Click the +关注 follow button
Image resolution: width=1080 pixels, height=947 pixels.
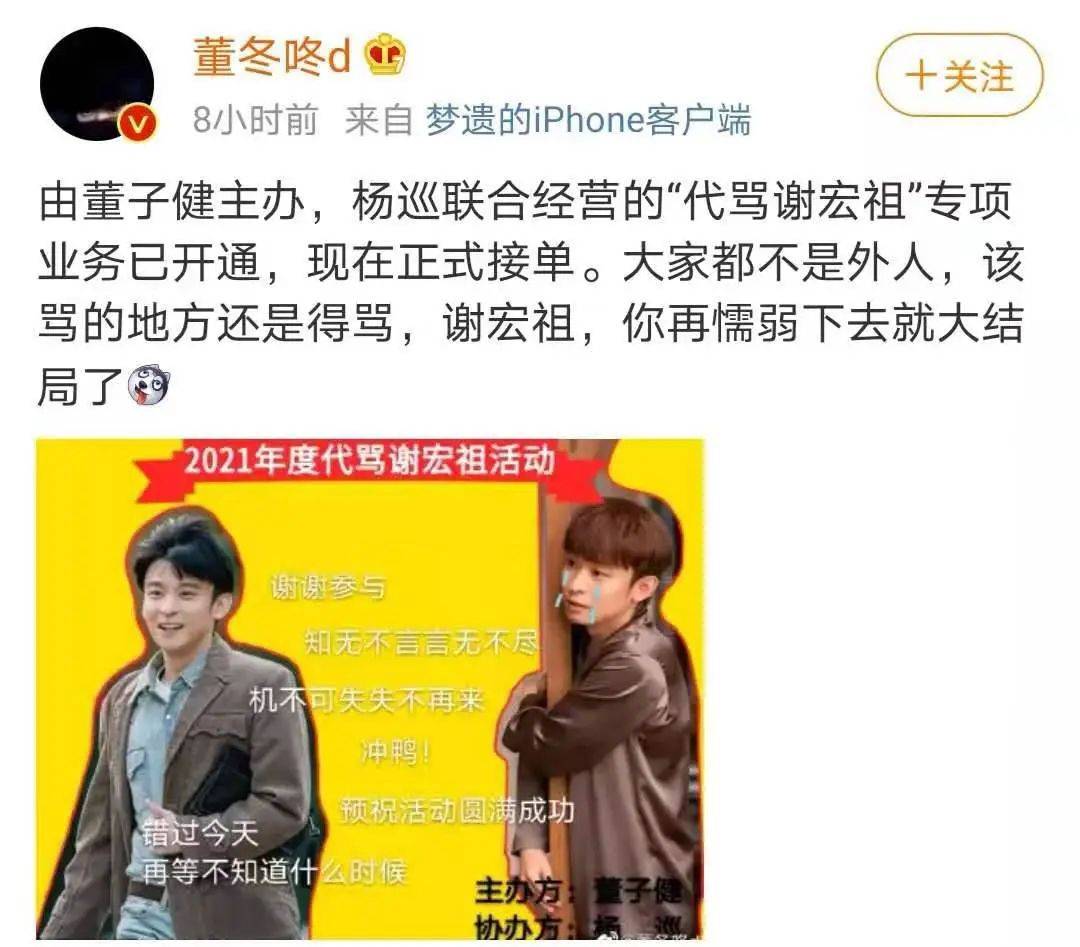pyautogui.click(x=959, y=75)
